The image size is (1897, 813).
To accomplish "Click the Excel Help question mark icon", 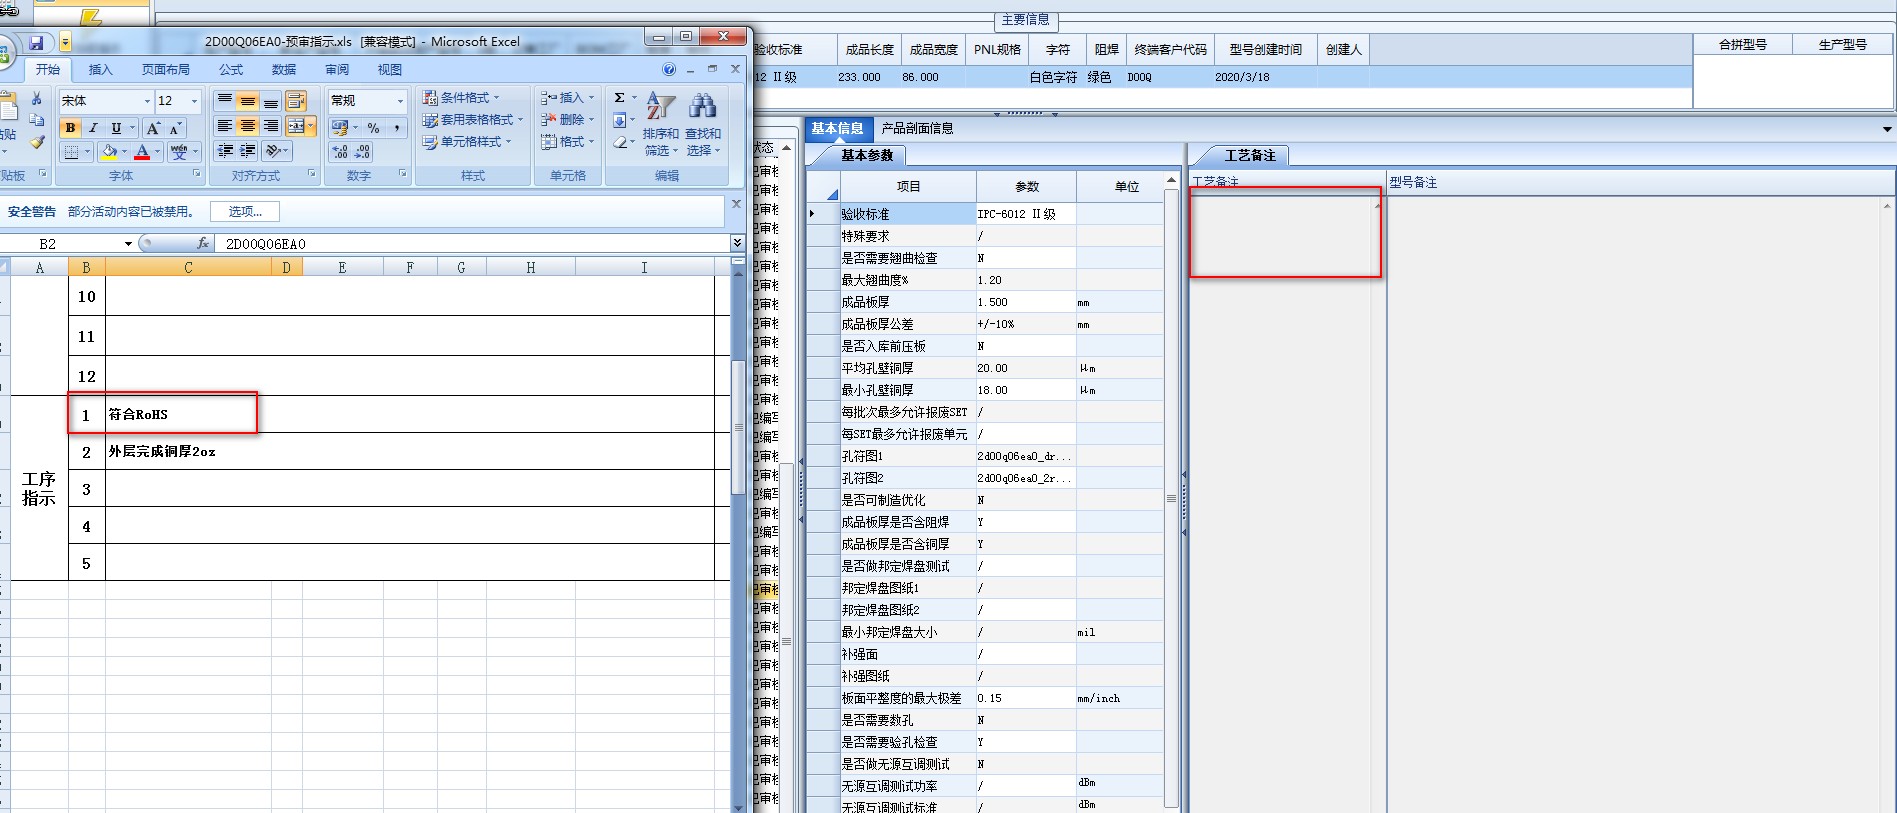I will pos(669,70).
